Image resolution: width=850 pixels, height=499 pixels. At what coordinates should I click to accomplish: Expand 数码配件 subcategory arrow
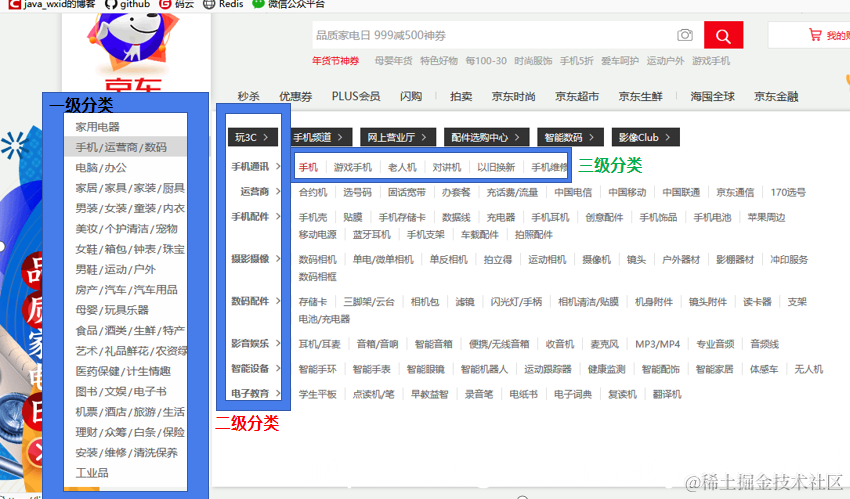coord(278,301)
